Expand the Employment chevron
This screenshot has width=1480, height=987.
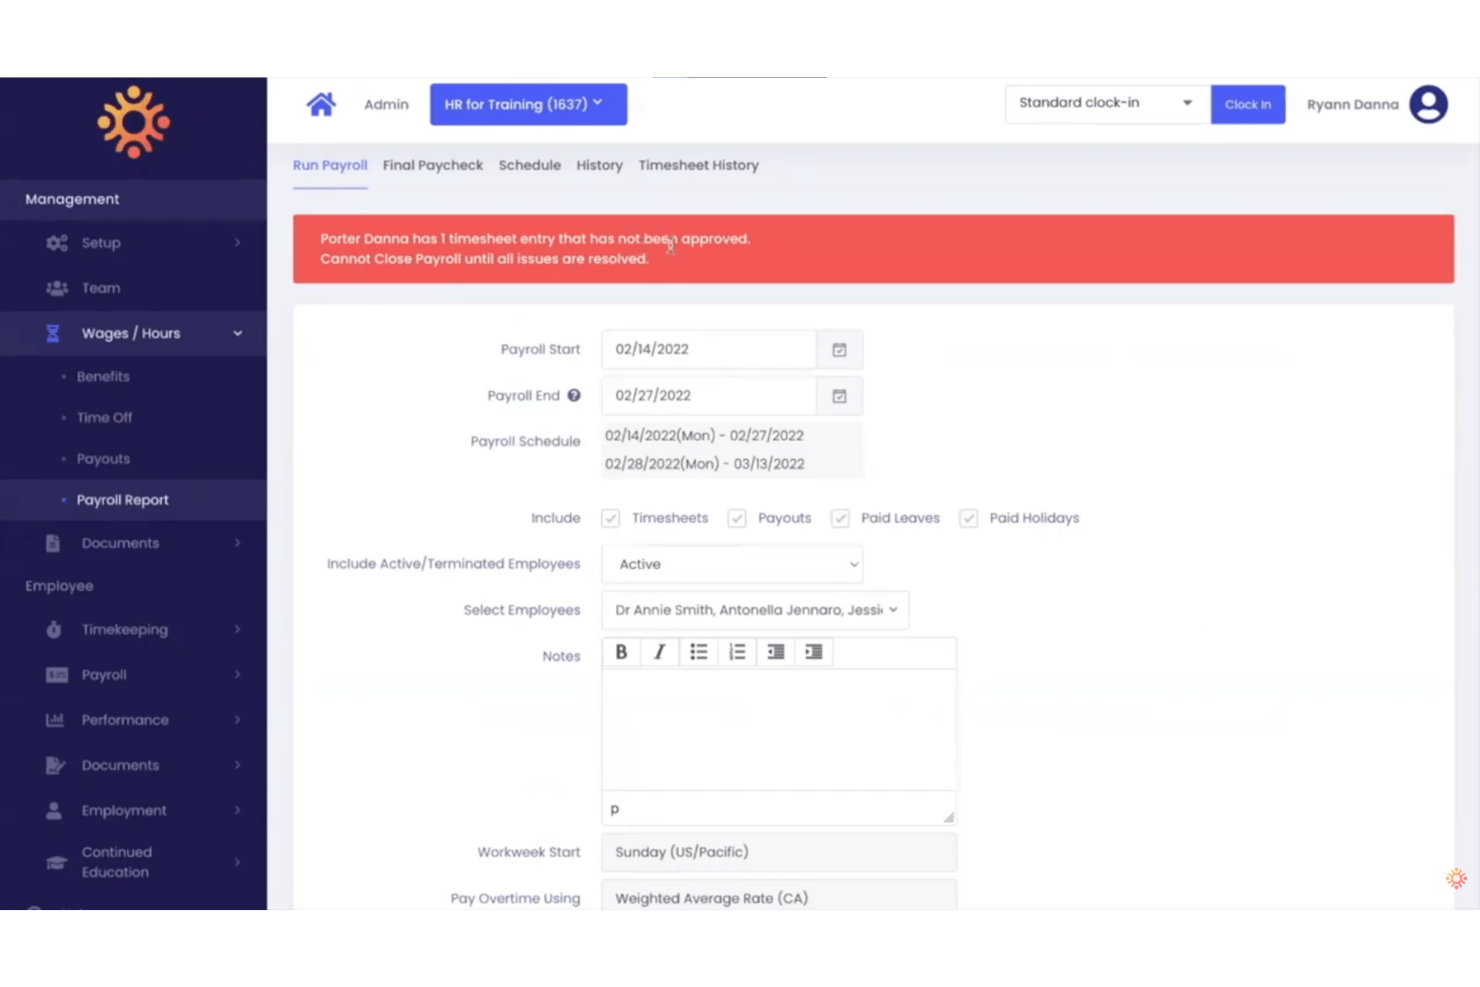coord(237,810)
